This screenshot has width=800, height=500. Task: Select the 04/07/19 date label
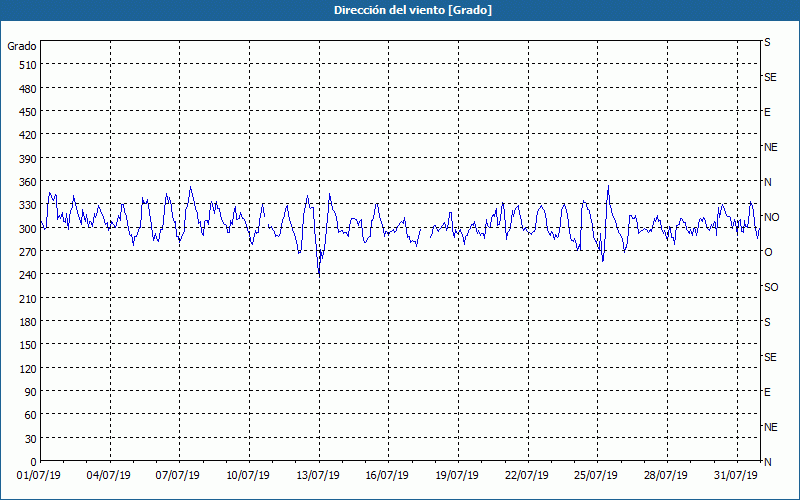point(108,476)
